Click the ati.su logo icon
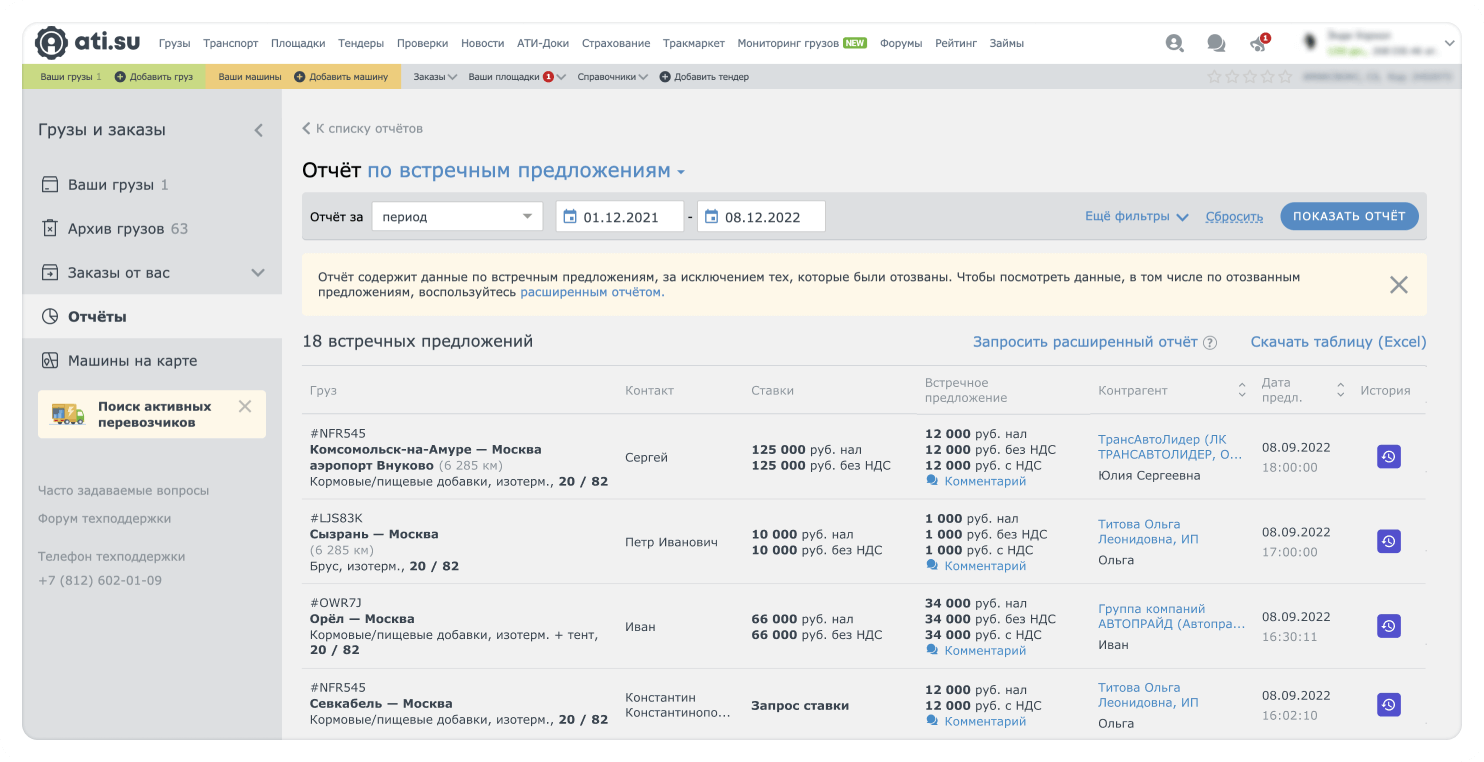 click(x=51, y=43)
